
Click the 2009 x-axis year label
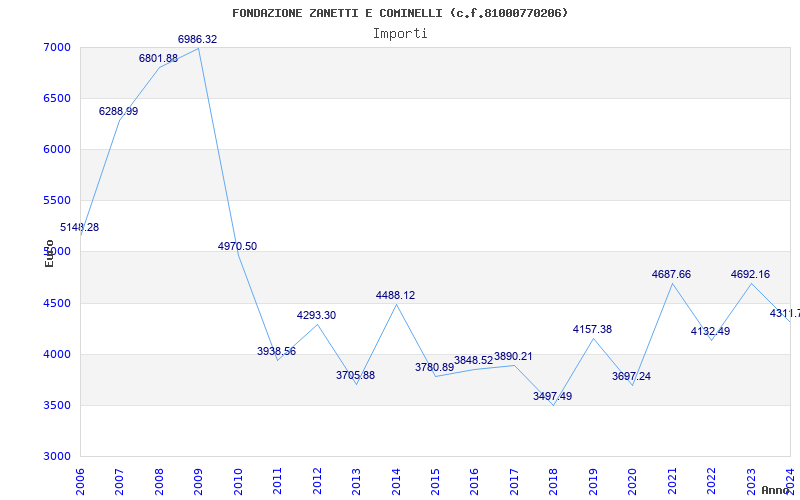coord(198,482)
